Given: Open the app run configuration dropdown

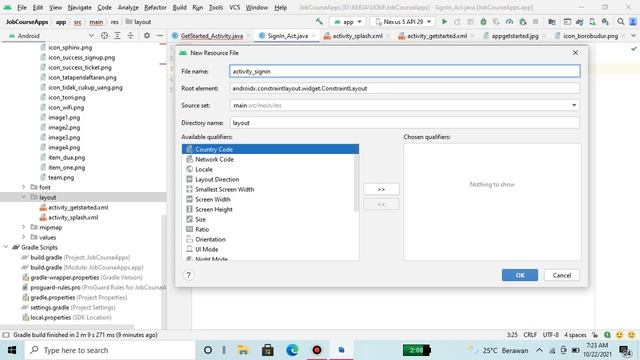Looking at the screenshot, I should tap(348, 22).
